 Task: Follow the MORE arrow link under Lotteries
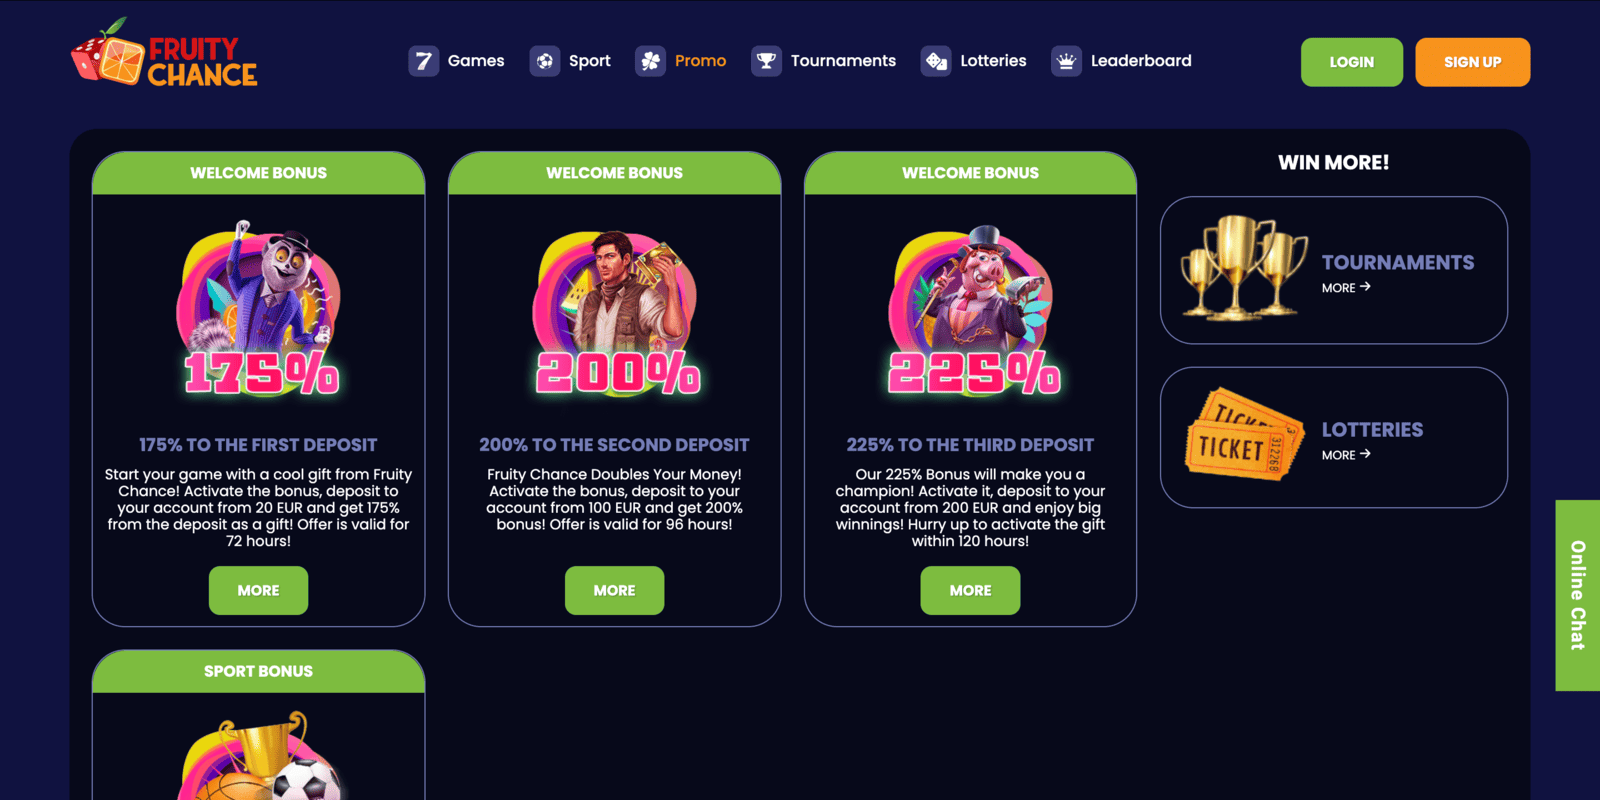click(1346, 455)
